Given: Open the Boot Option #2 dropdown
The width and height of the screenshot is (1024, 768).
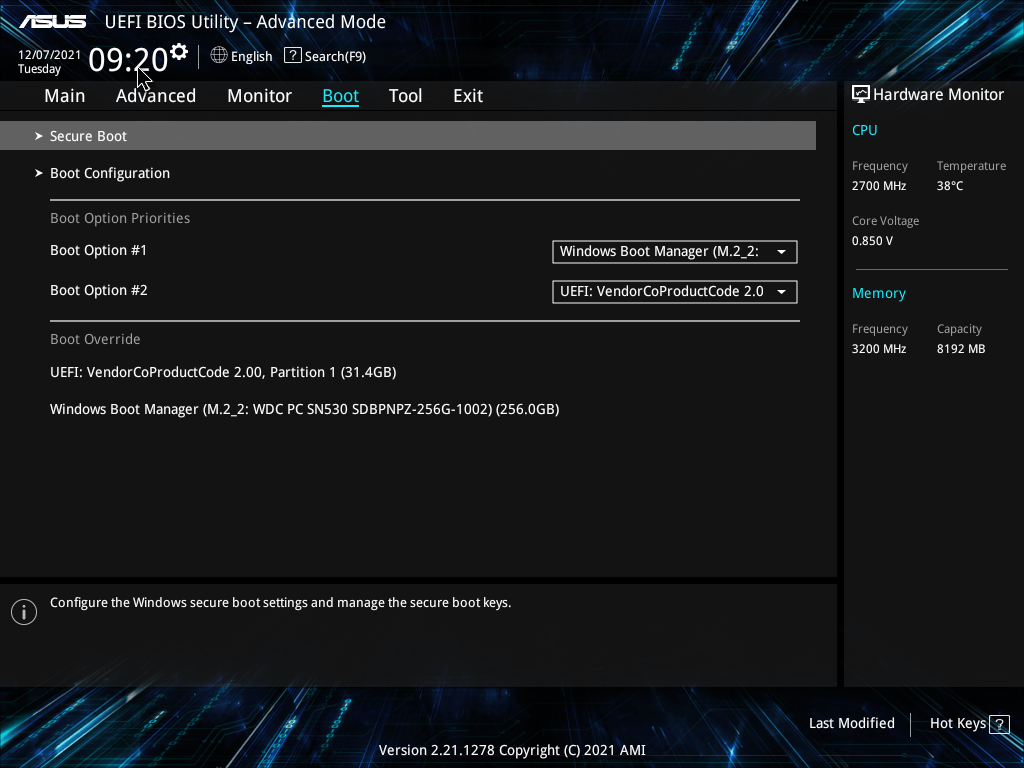Looking at the screenshot, I should click(x=675, y=291).
